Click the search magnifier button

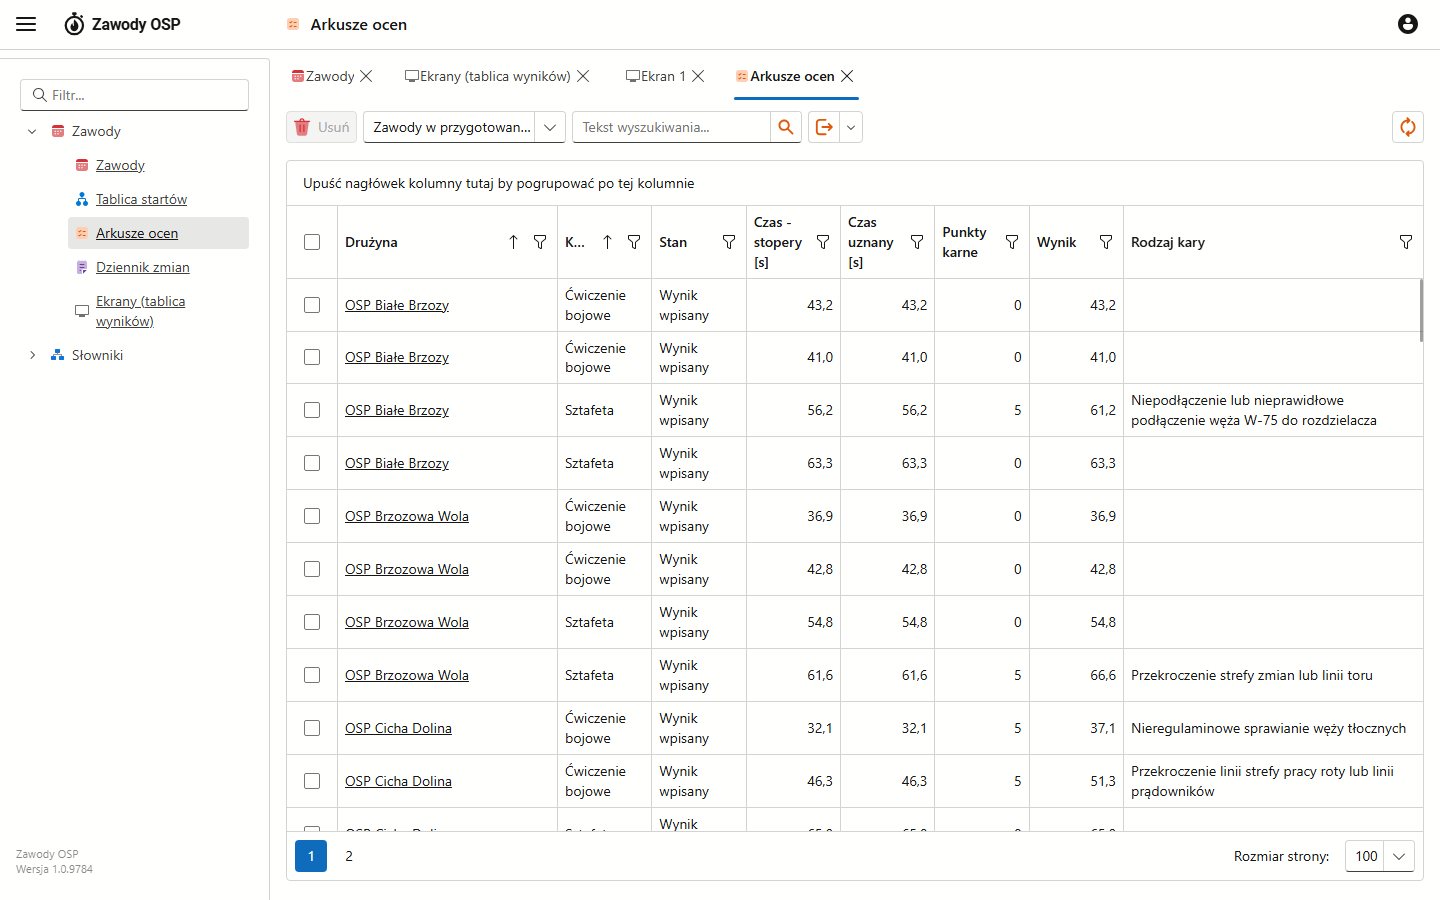tap(786, 127)
